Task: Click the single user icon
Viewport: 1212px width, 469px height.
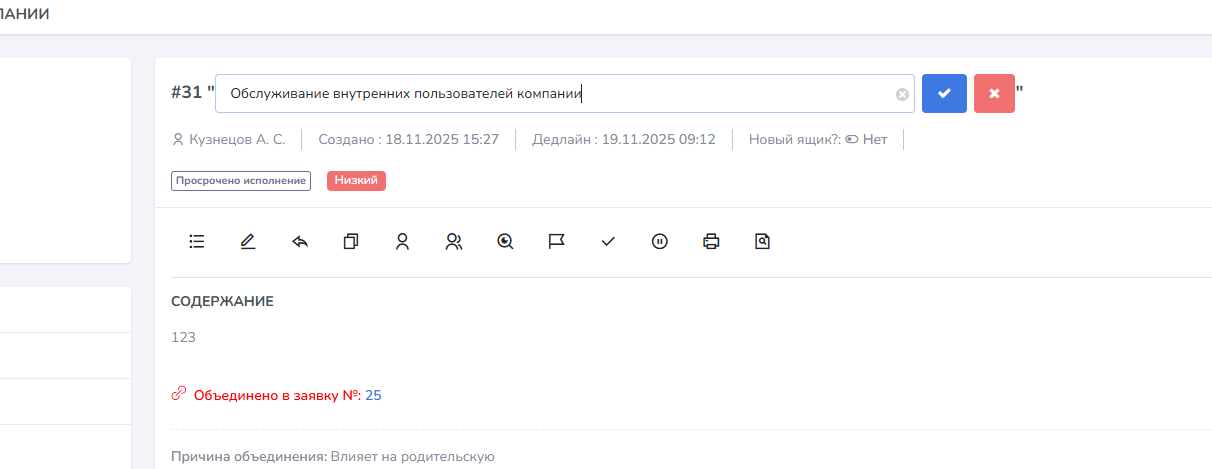Action: click(403, 241)
